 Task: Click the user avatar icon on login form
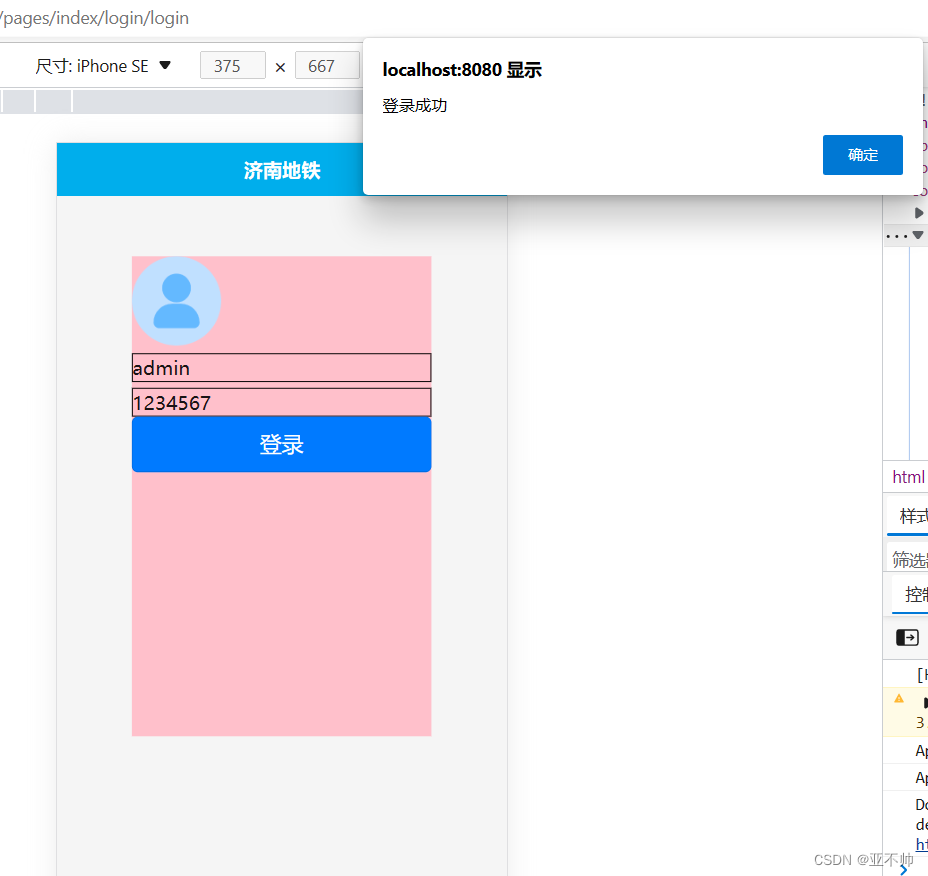tap(176, 301)
